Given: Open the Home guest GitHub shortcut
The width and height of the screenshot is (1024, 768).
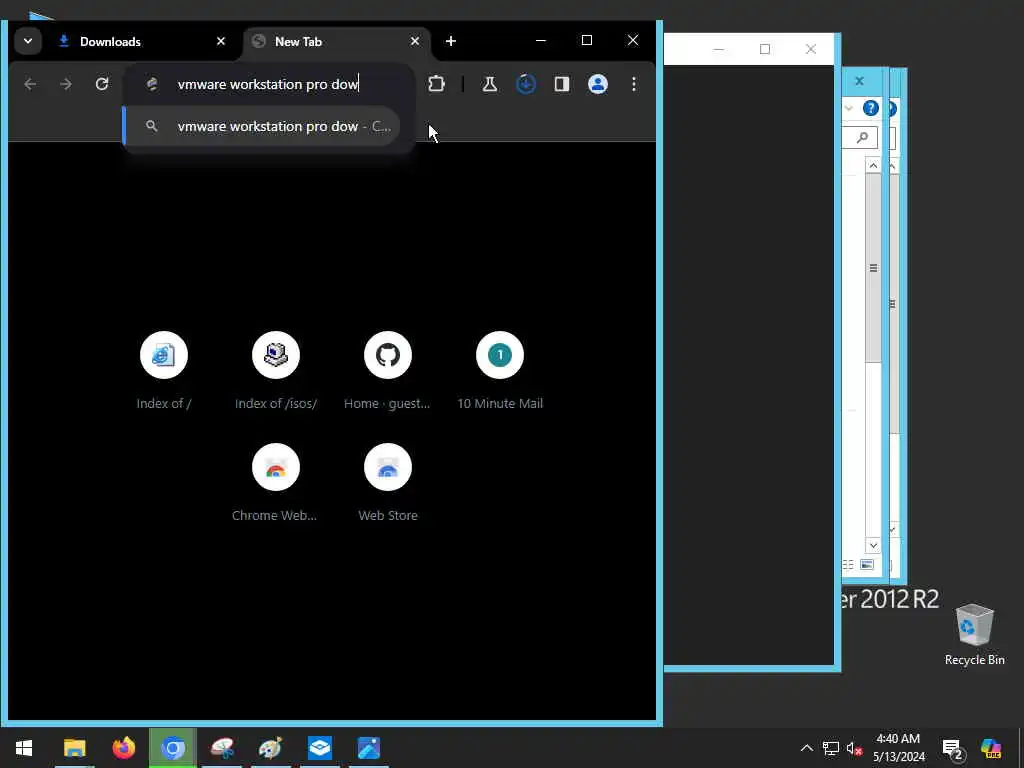Looking at the screenshot, I should click(x=387, y=370).
